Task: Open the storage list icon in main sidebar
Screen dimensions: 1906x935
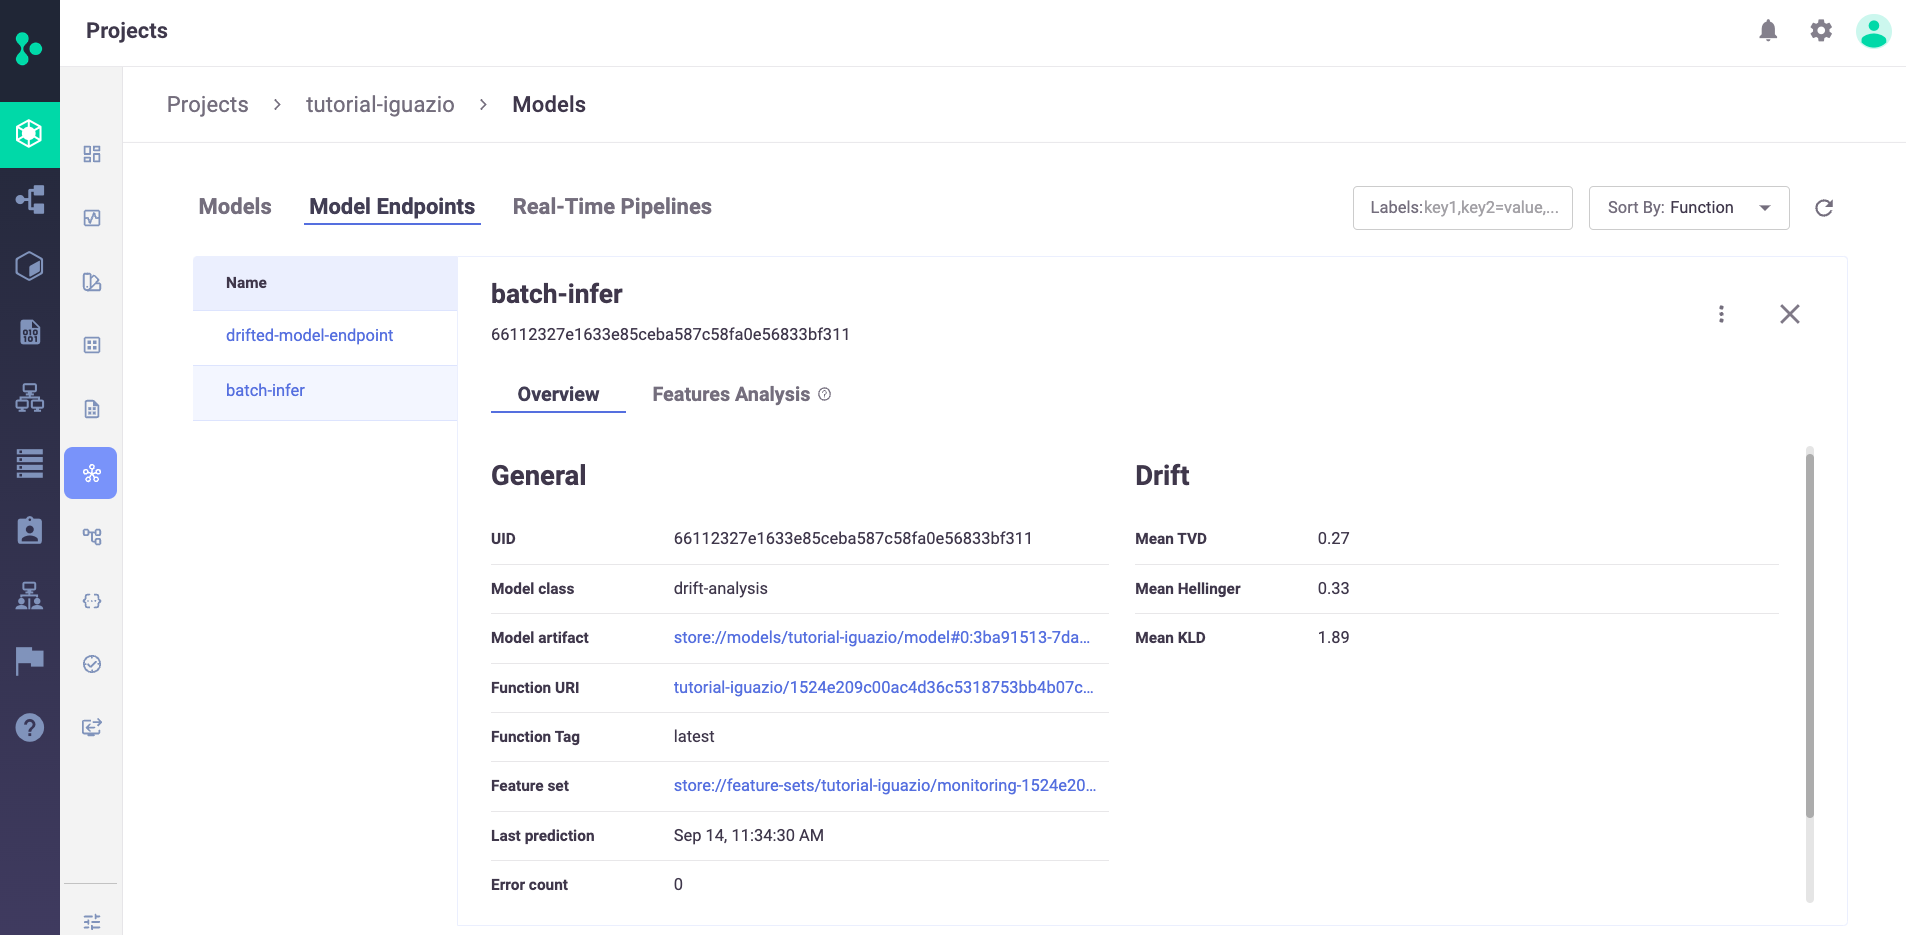Action: pyautogui.click(x=29, y=463)
